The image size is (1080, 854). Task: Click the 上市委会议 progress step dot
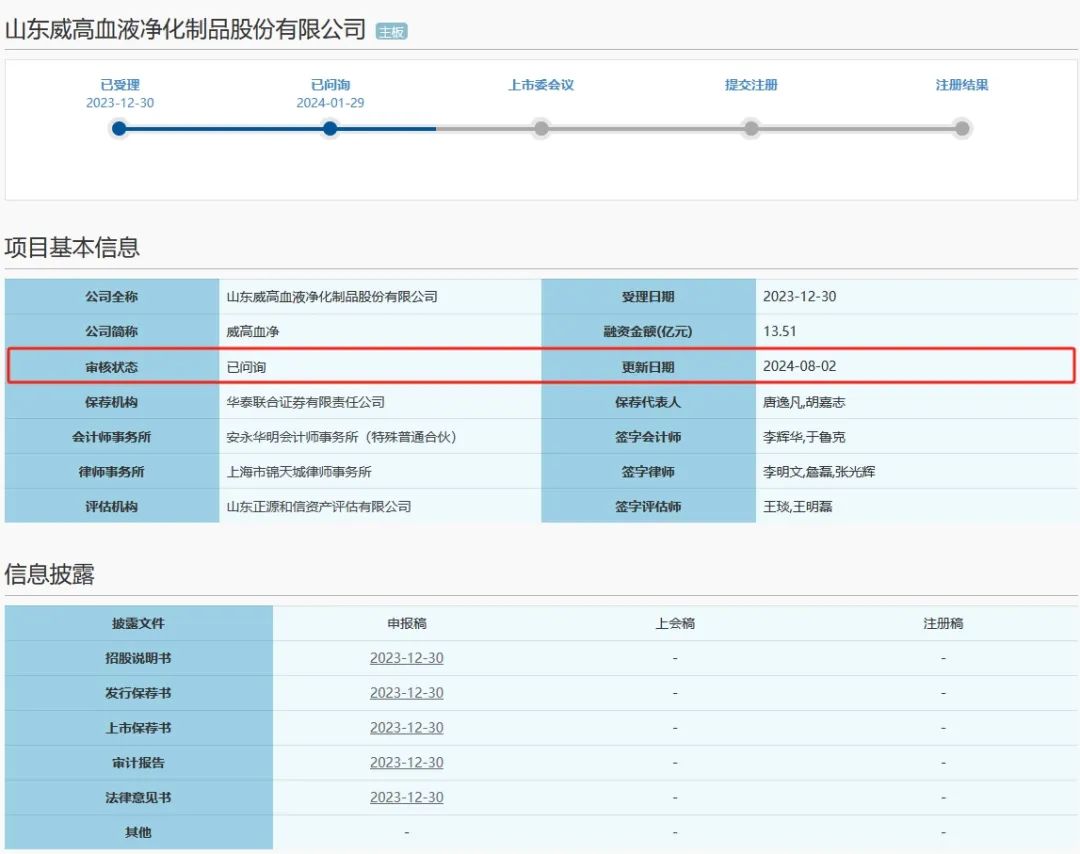coord(541,128)
